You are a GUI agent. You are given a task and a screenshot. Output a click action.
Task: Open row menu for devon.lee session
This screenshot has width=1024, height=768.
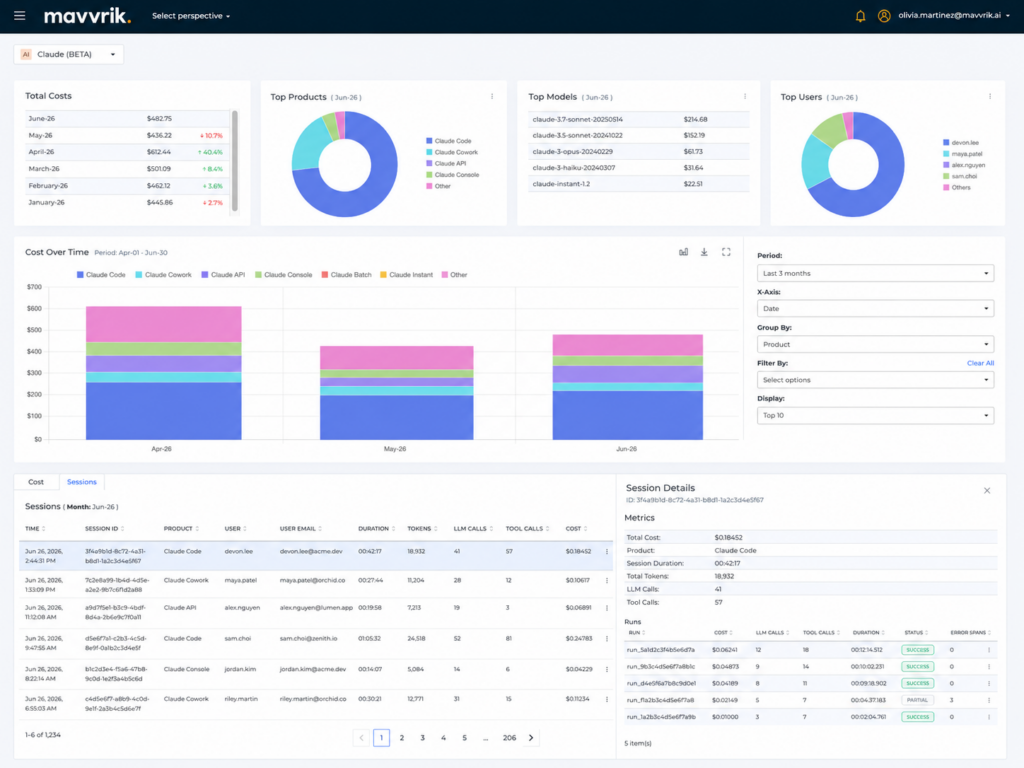(x=607, y=552)
